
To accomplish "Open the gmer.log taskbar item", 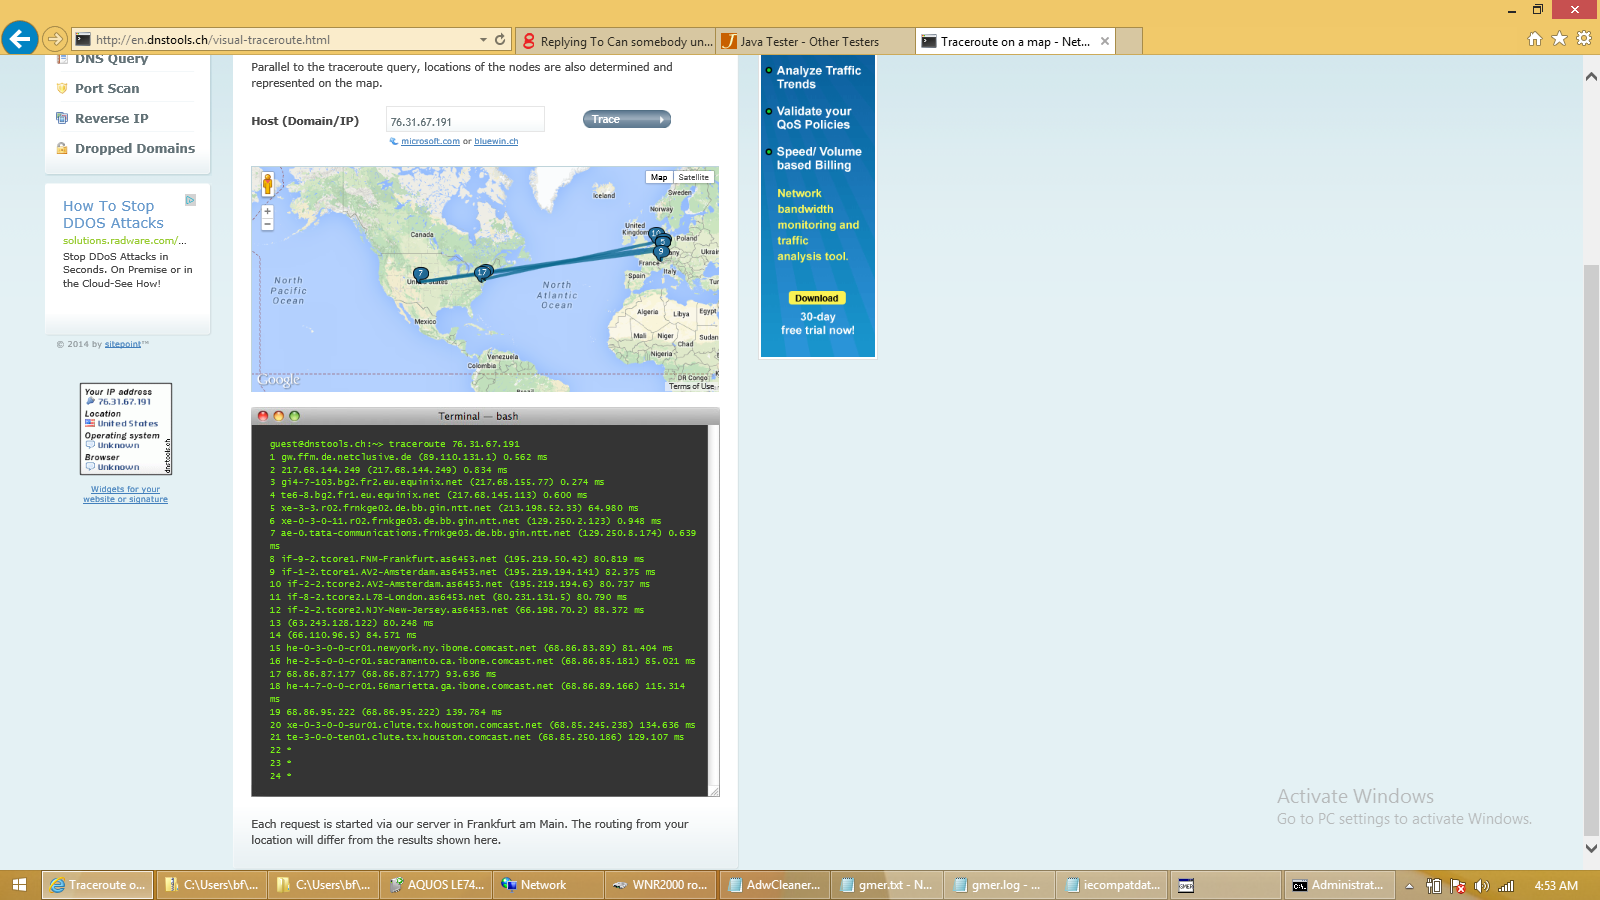I will 997,885.
